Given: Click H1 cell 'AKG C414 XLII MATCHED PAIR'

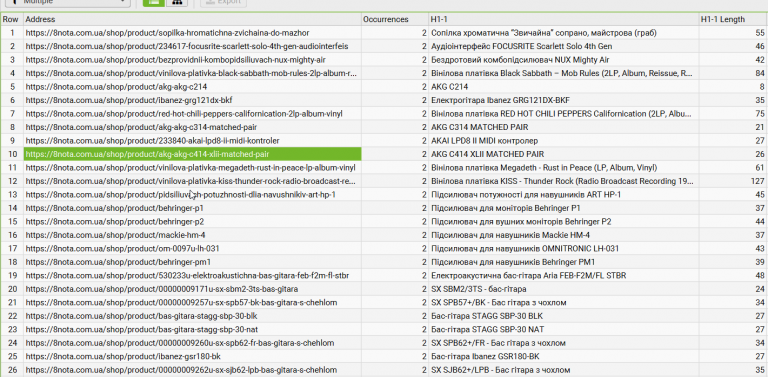Looking at the screenshot, I should pos(563,154).
